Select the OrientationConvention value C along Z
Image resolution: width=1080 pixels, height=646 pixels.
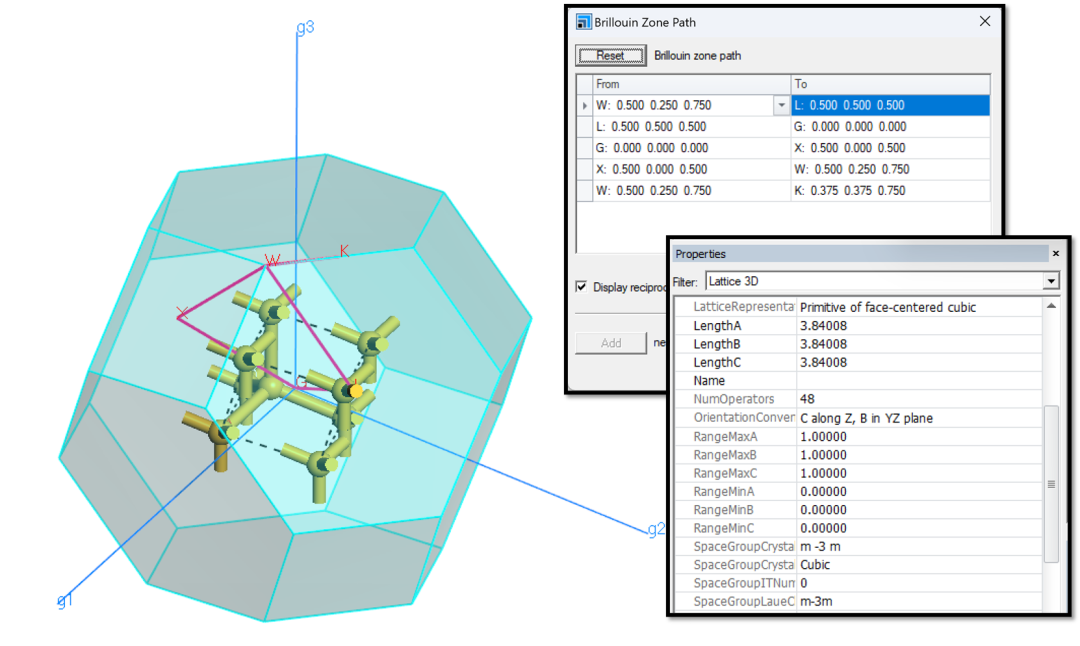920,418
